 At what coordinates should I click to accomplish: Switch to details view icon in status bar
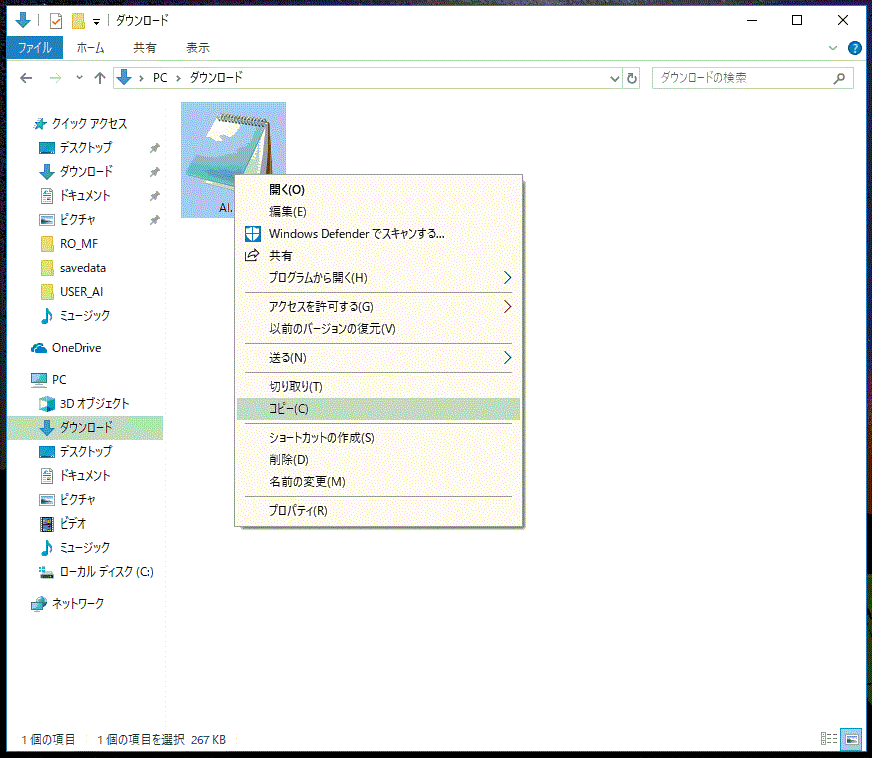tap(829, 739)
